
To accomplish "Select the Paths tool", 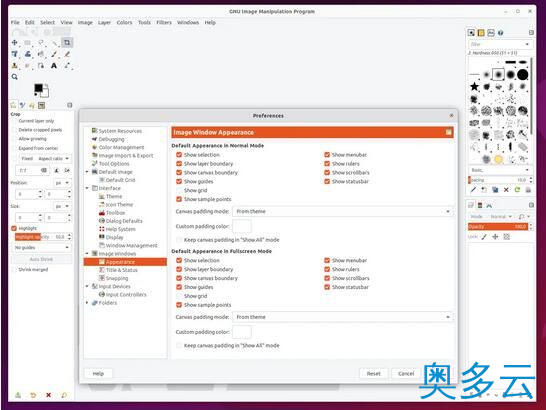I will pyautogui.click(x=41, y=65).
